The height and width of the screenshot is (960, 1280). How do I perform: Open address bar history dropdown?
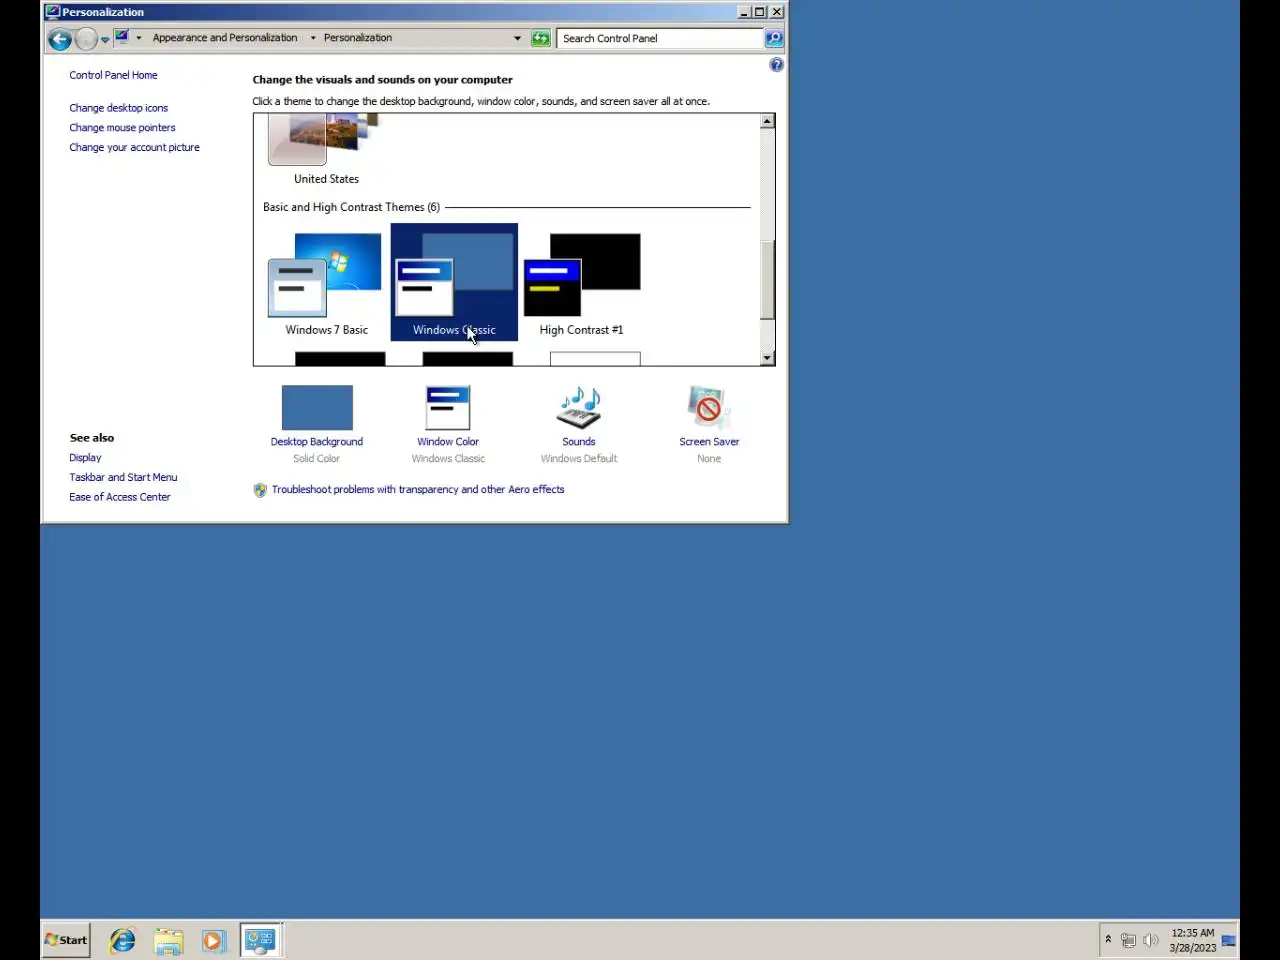[x=517, y=38]
